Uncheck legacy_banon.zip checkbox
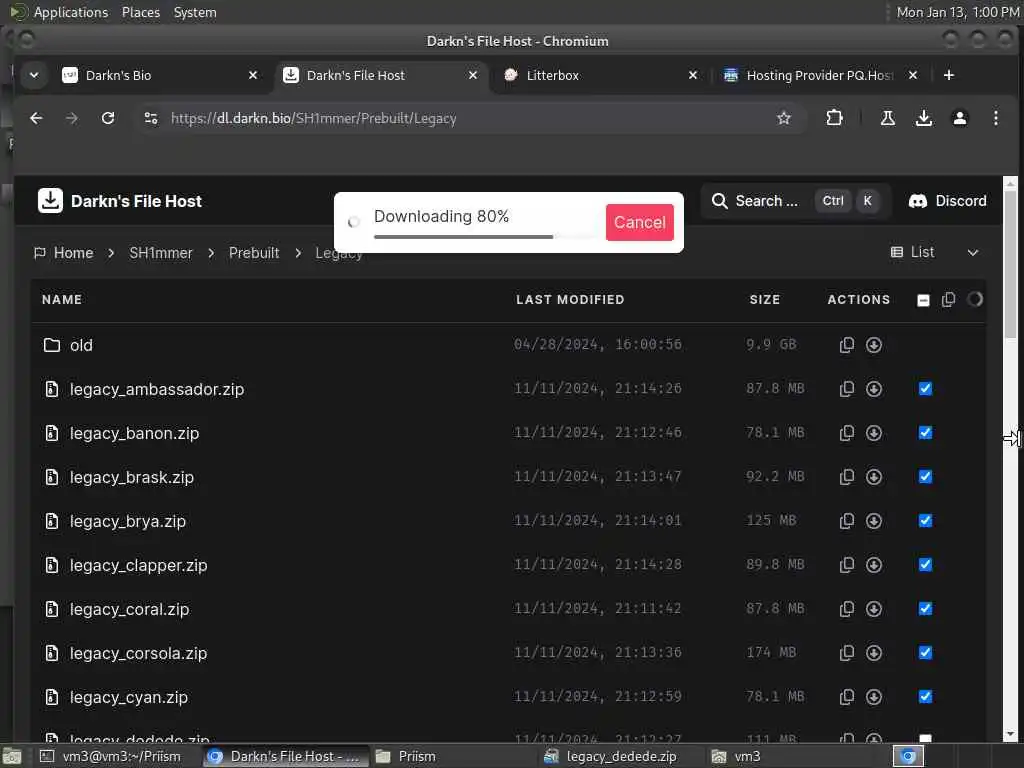Screen dimensions: 1024x768 pyautogui.click(x=925, y=432)
